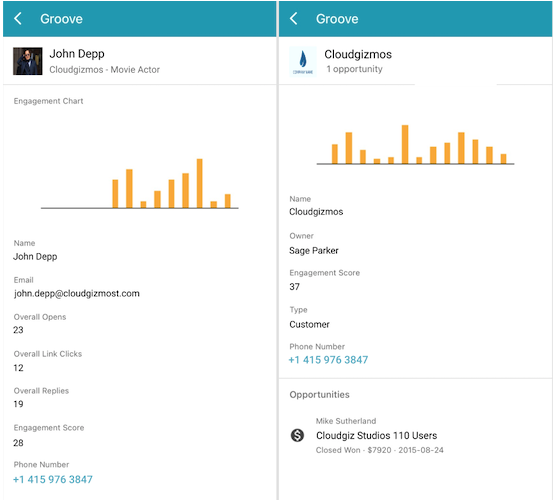555x500 pixels.
Task: Select Type value Customer
Action: tap(309, 324)
